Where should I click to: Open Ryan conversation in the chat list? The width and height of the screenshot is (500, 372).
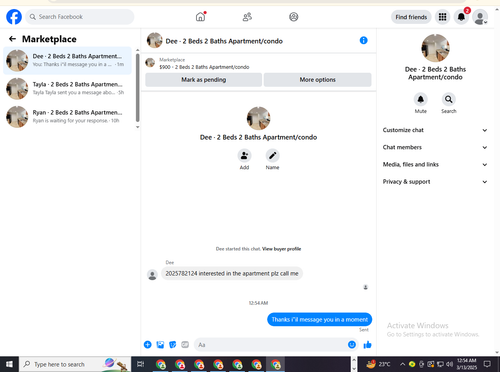coord(68,117)
